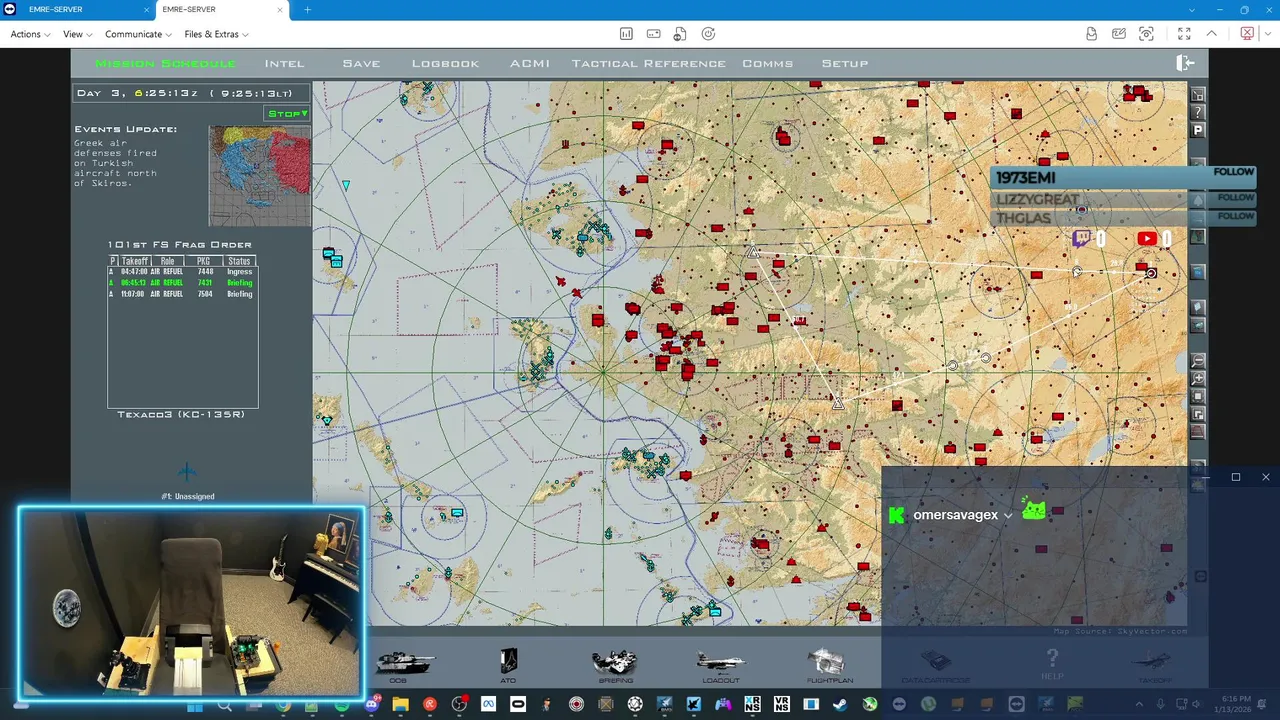Expand the Actions menu

coord(30,34)
